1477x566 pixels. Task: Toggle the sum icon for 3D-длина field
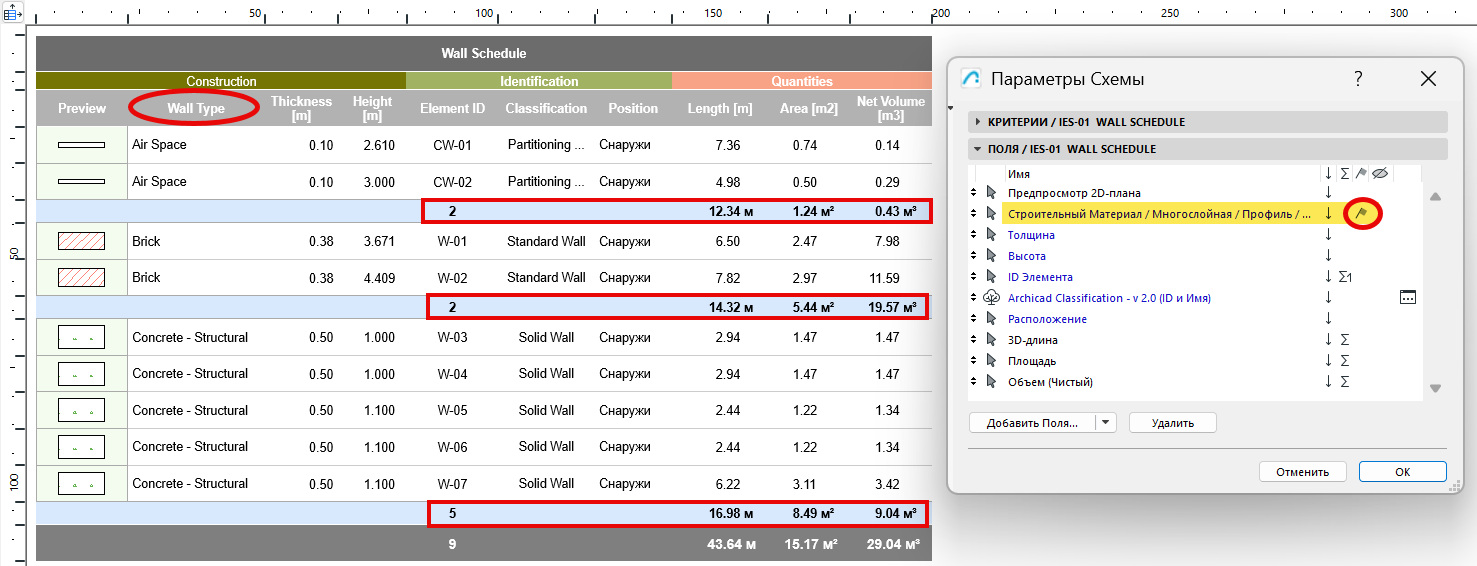[x=1345, y=340]
